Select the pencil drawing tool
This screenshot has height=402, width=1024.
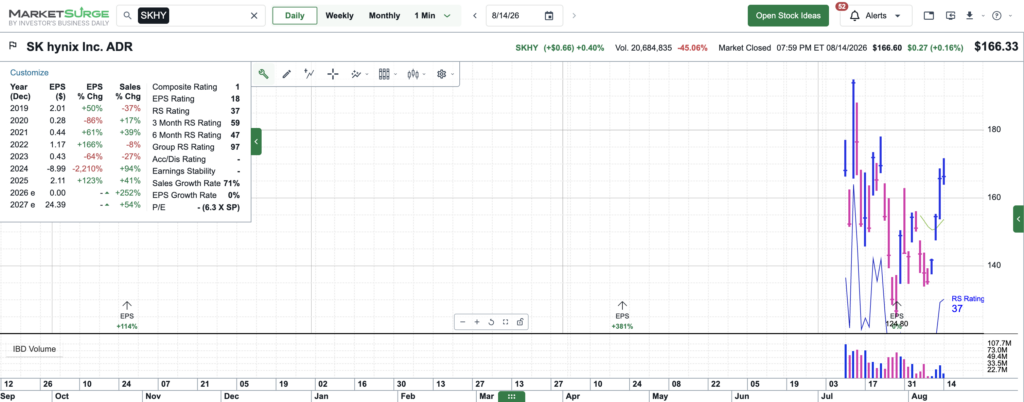[286, 74]
